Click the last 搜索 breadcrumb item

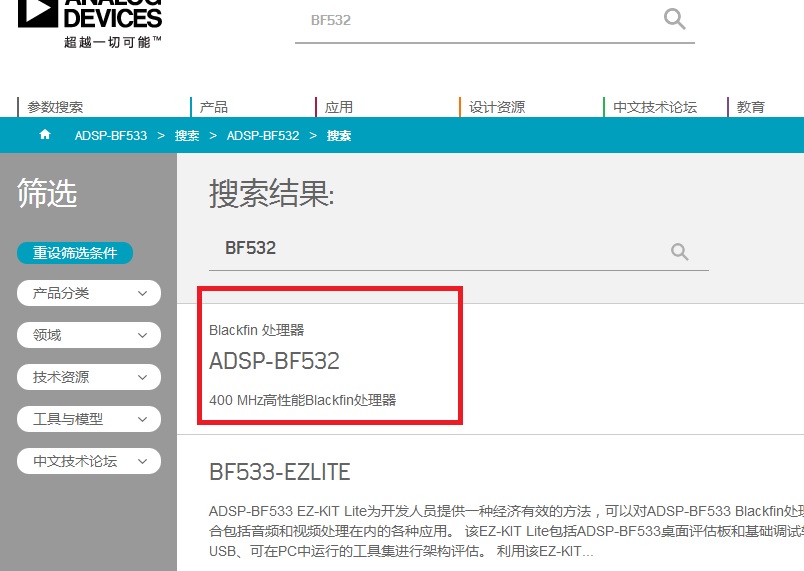point(339,136)
